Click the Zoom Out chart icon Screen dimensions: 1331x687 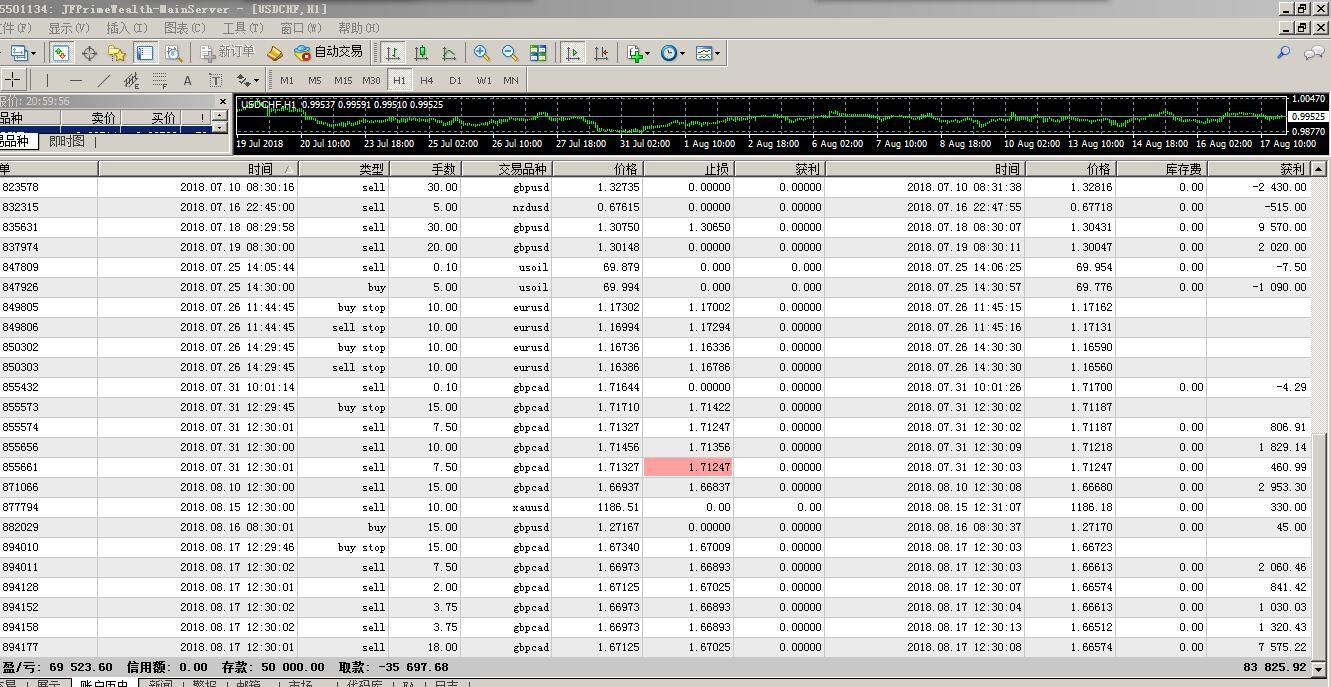click(510, 53)
